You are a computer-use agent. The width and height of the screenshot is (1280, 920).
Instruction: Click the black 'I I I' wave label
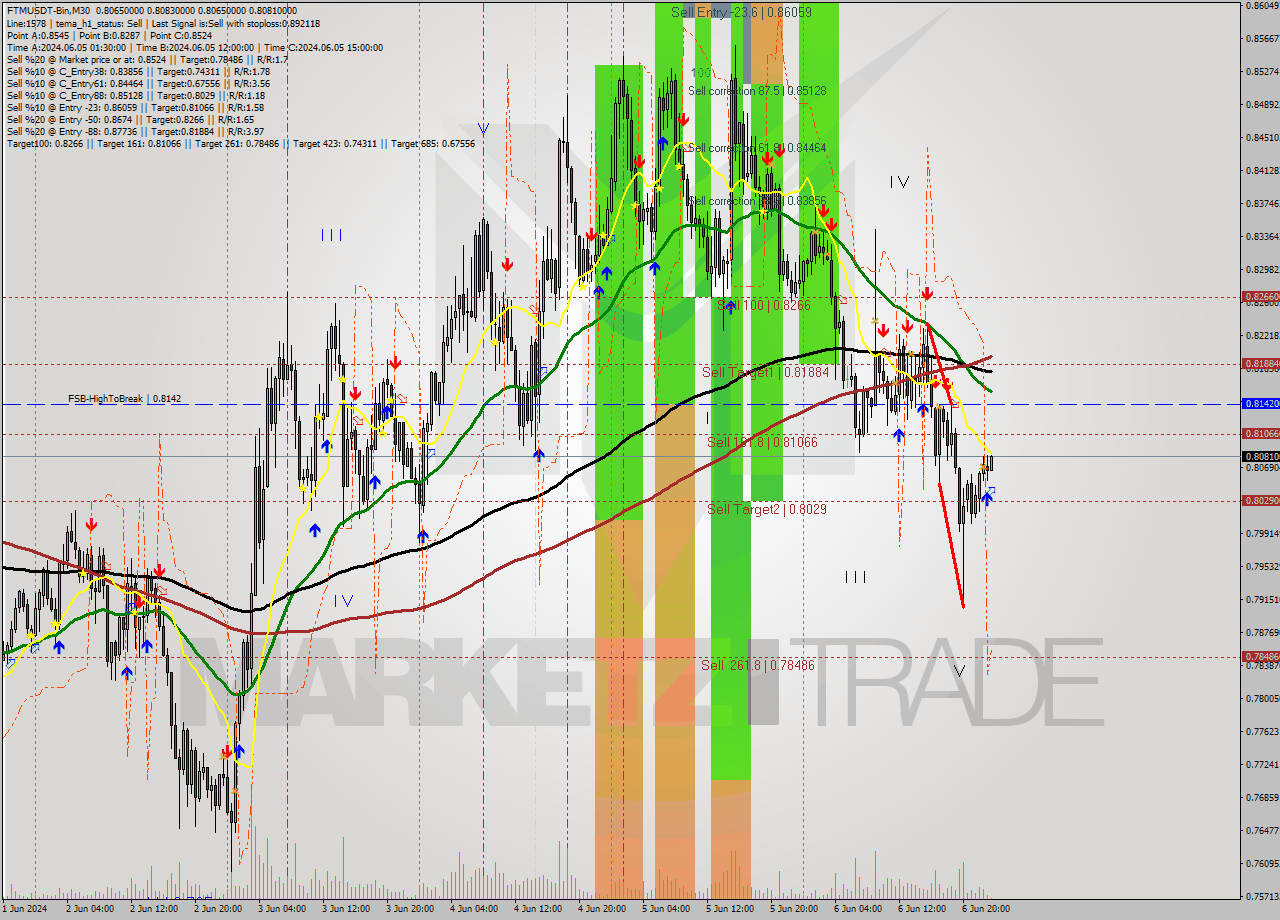pos(855,577)
